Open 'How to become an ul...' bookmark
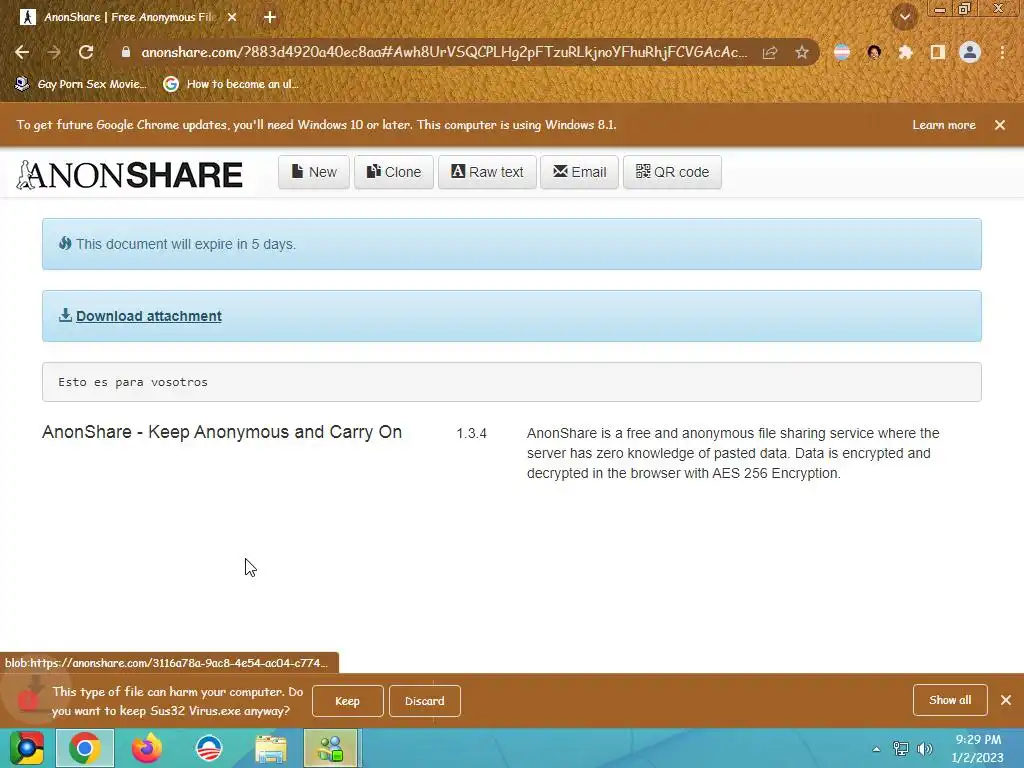 (231, 84)
